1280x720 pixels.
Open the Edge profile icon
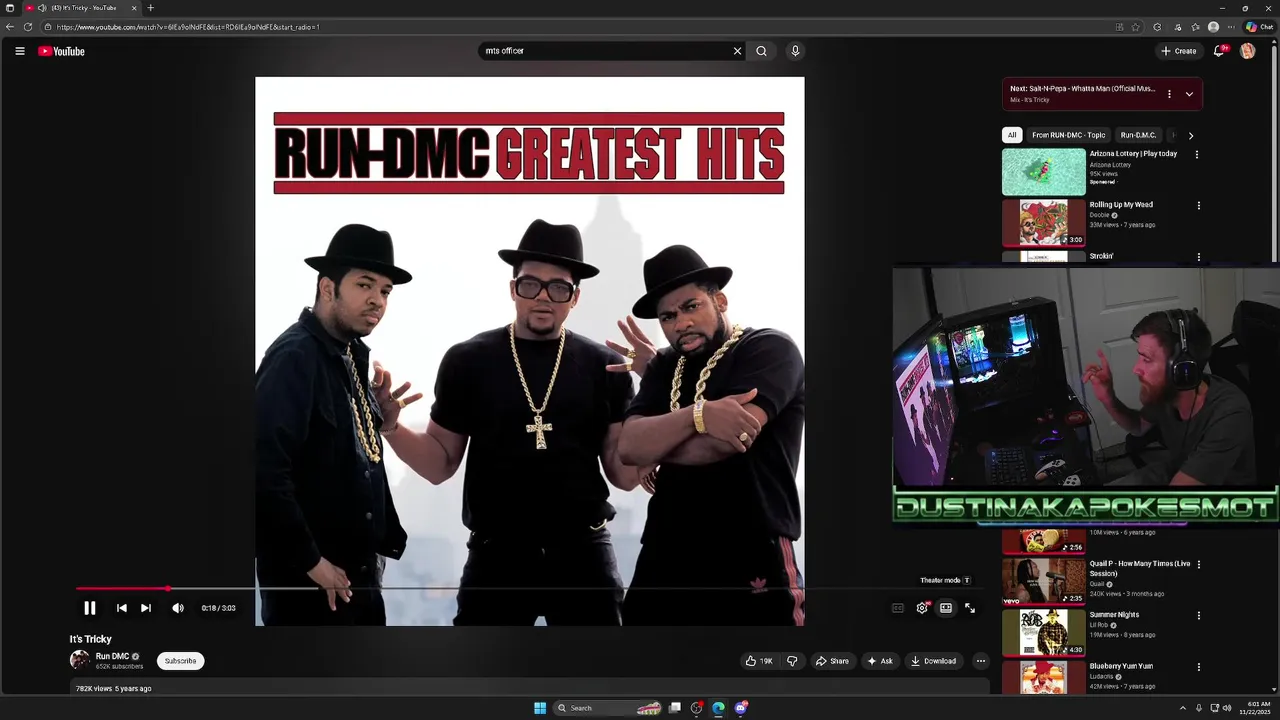(x=1214, y=27)
